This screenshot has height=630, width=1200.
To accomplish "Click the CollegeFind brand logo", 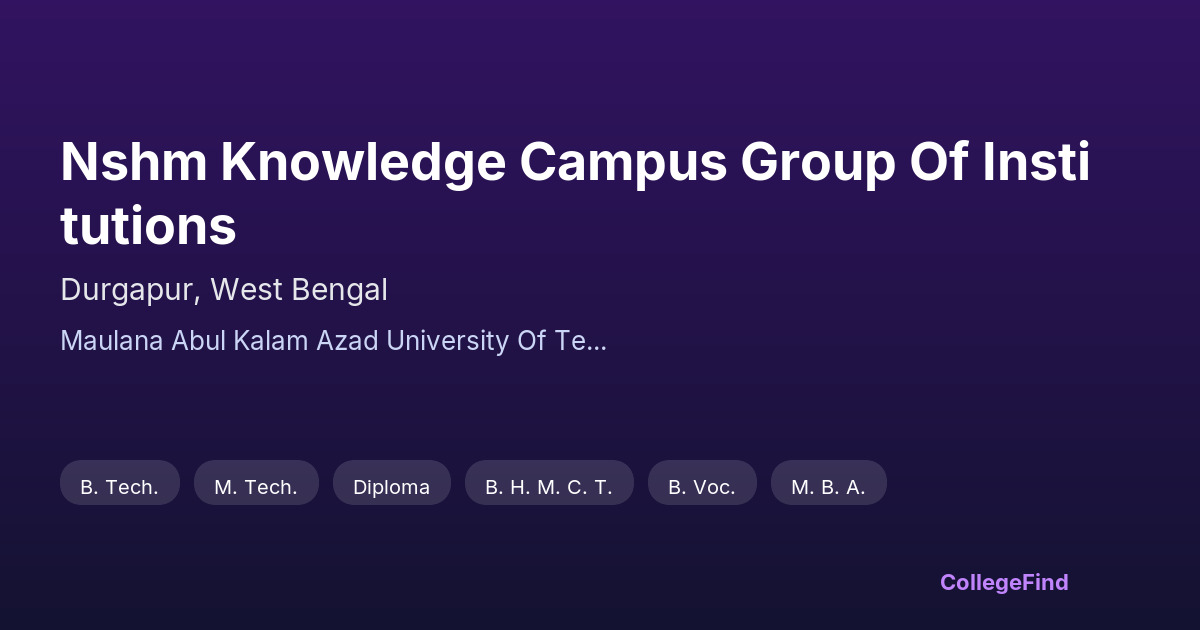I will 1004,582.
